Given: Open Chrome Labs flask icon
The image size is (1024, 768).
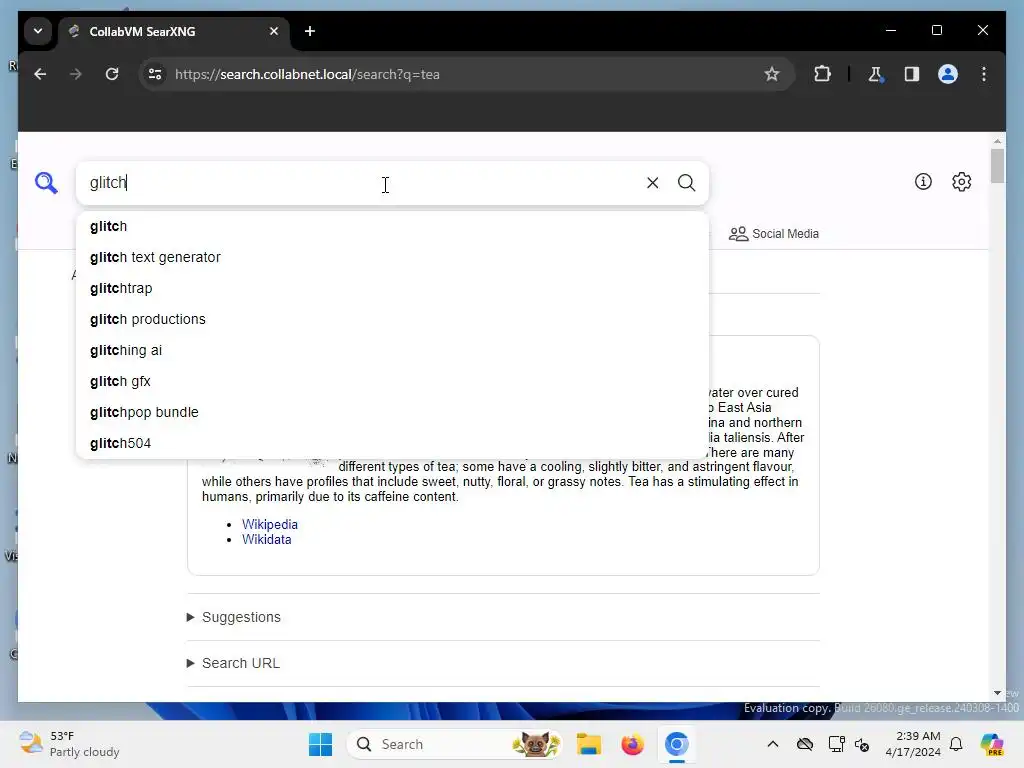Looking at the screenshot, I should (x=876, y=74).
